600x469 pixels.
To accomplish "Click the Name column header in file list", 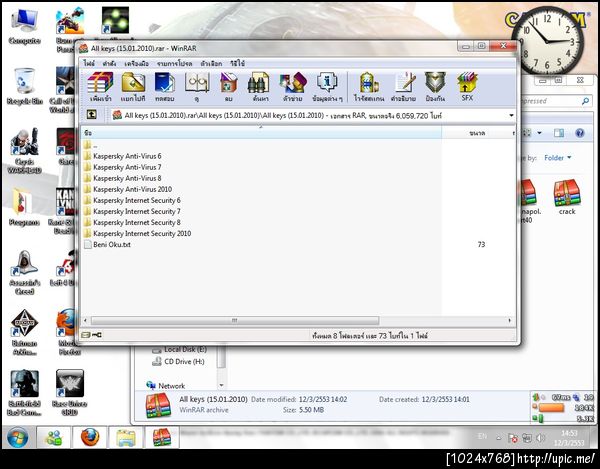I will (x=261, y=133).
